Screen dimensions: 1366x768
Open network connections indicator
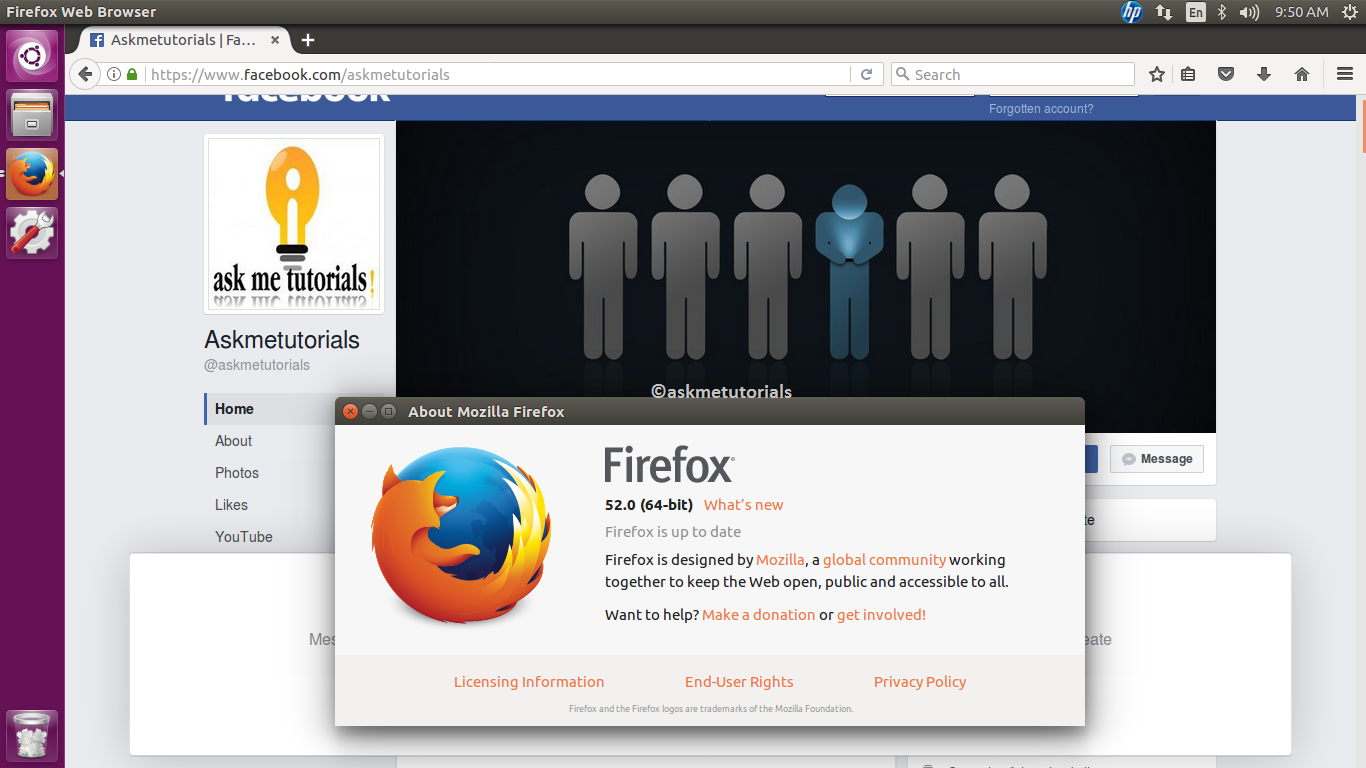1164,12
